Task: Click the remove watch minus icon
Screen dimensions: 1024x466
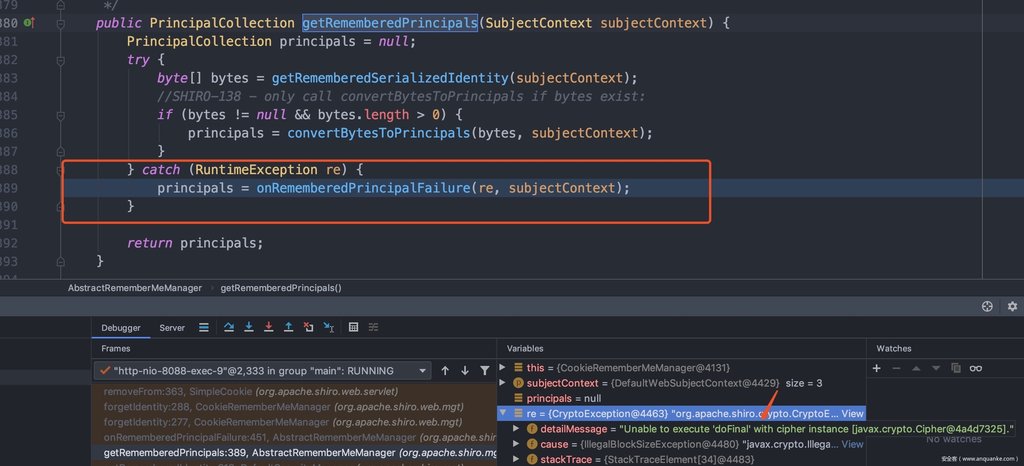Action: (896, 368)
